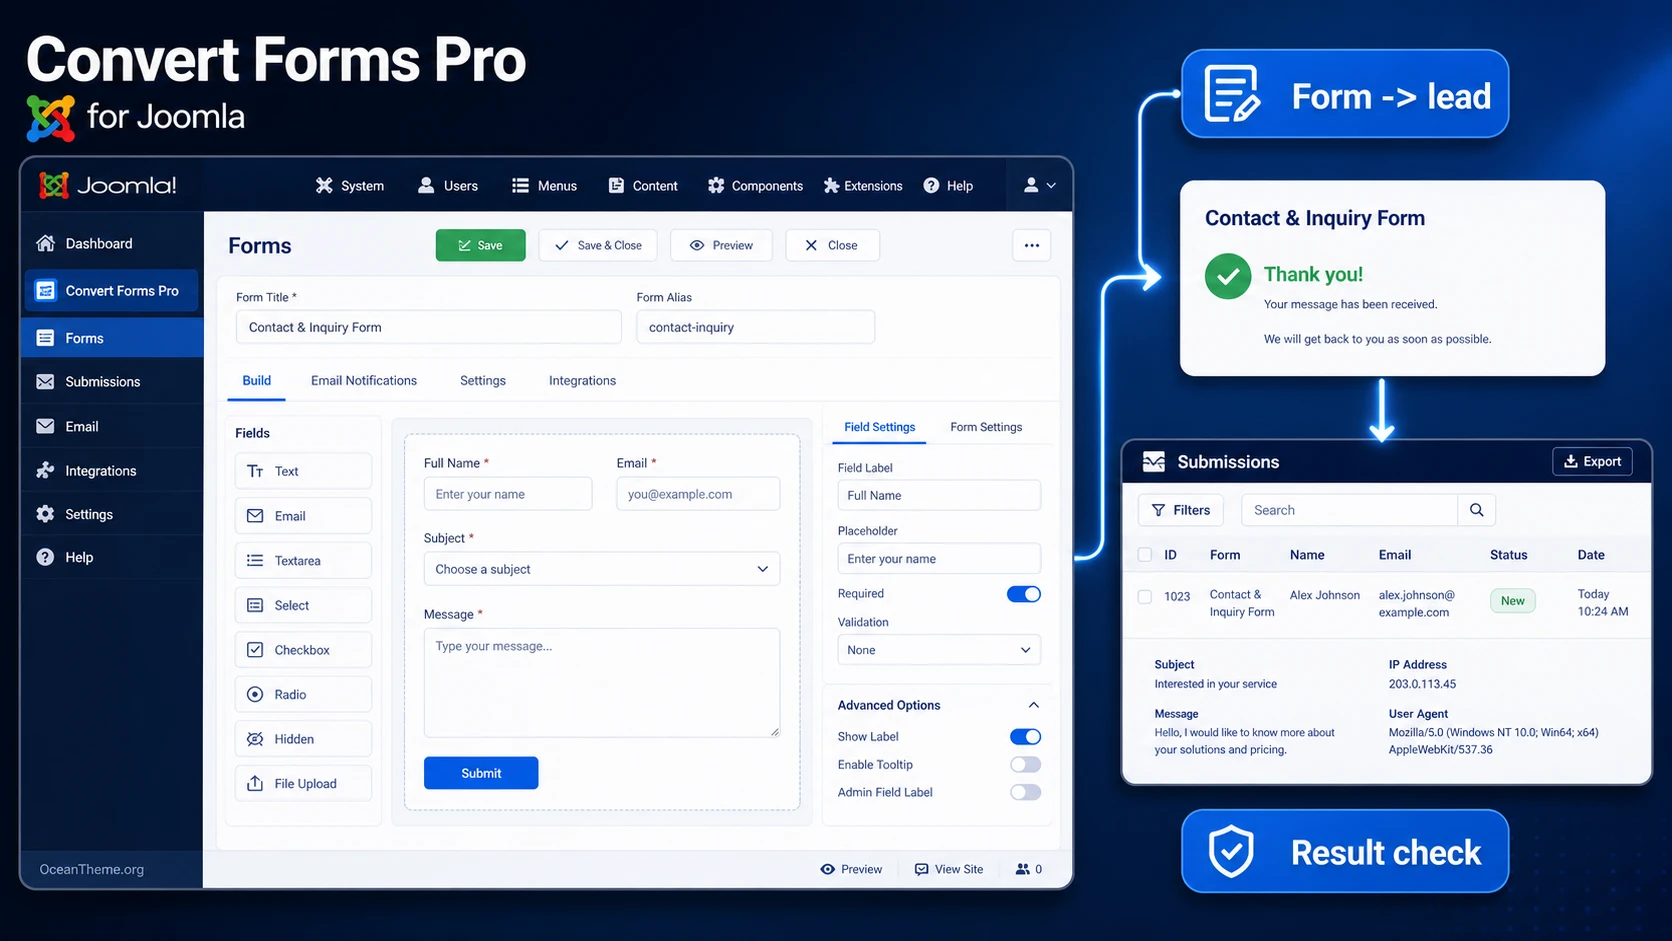Check the select-all checkbox in Submissions header
Image resolution: width=1672 pixels, height=941 pixels.
coord(1145,555)
